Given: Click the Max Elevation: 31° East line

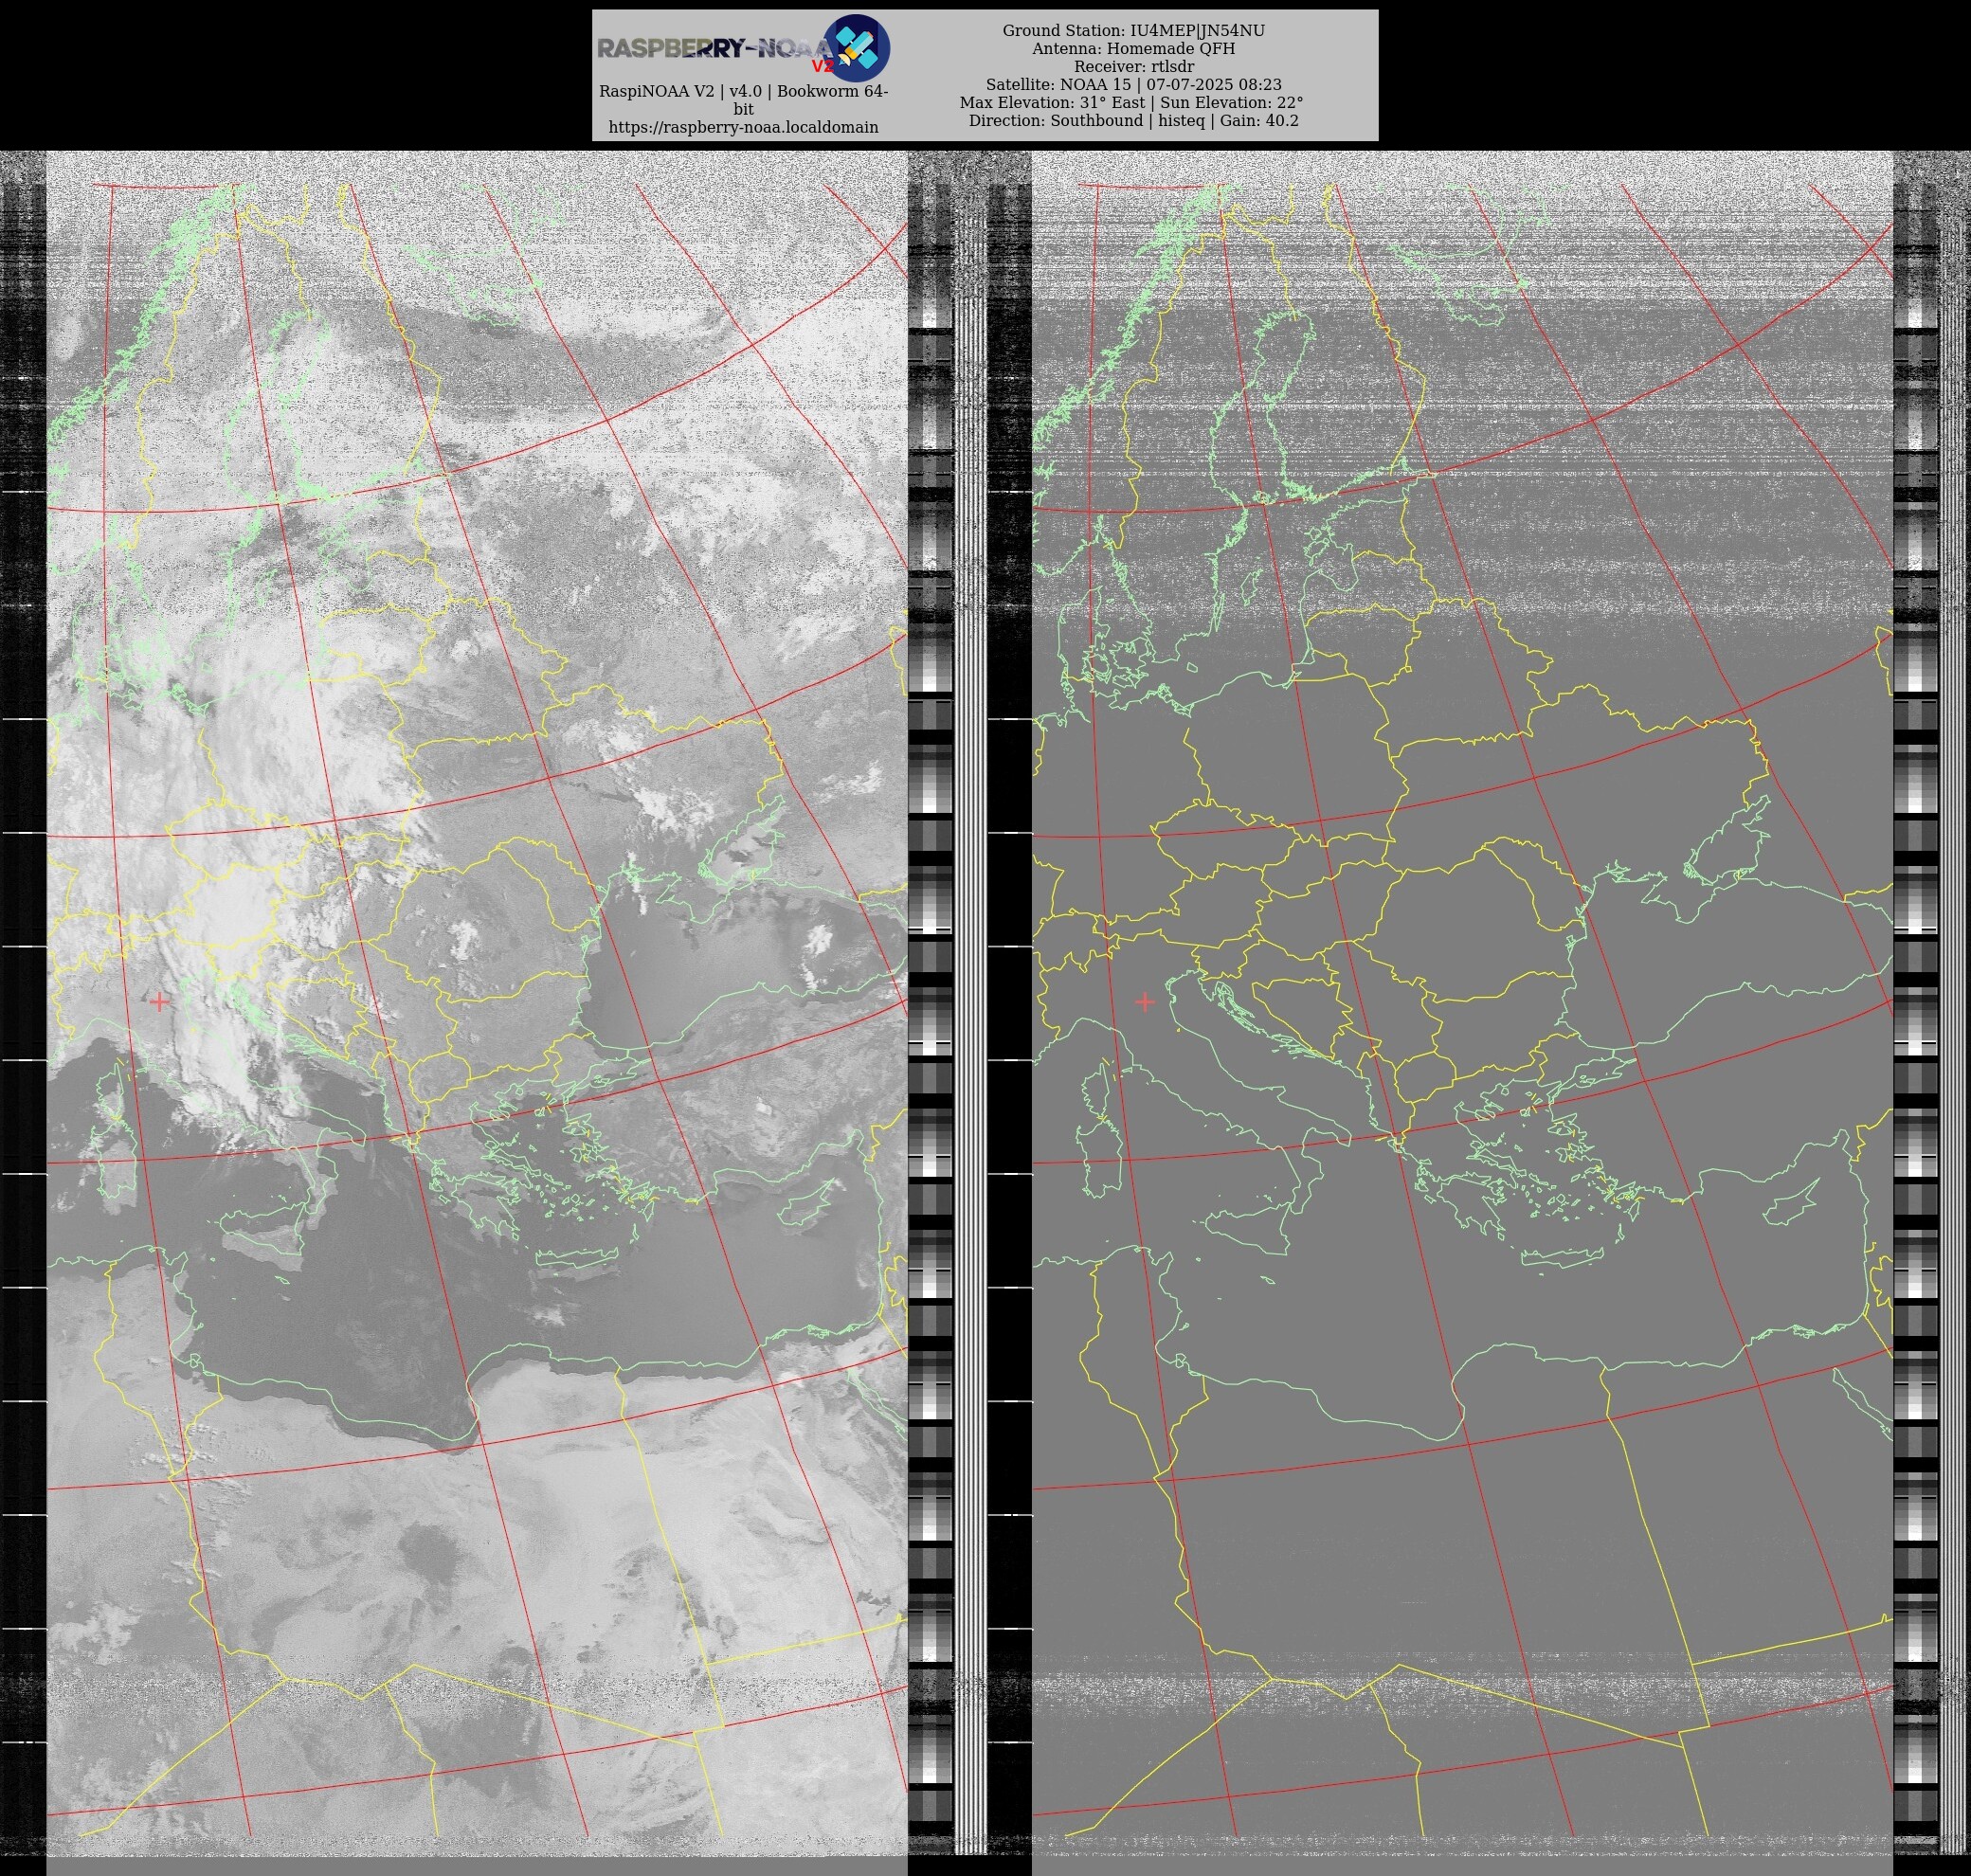Looking at the screenshot, I should pos(1131,103).
